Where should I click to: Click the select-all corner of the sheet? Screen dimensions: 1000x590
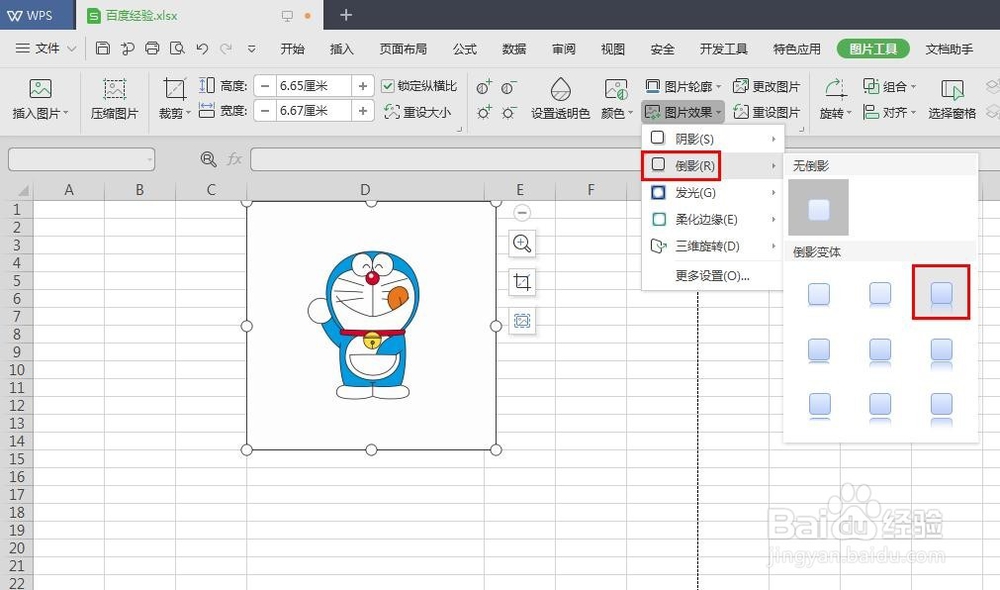[x=22, y=190]
